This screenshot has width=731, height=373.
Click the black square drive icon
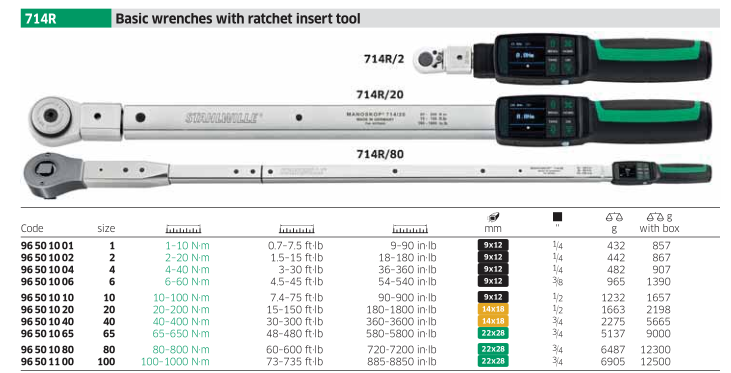pos(557,217)
